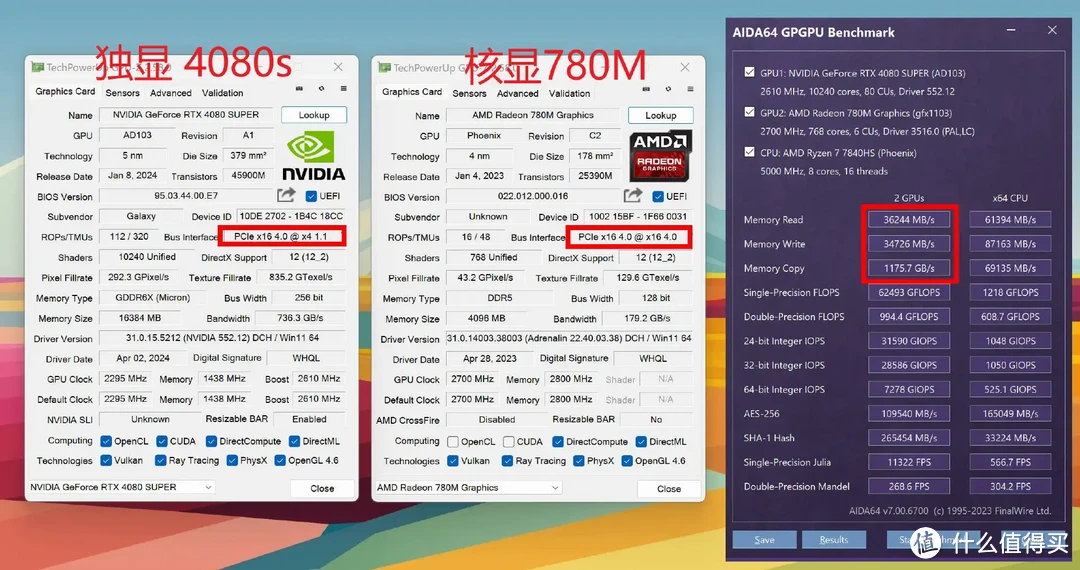Toggle the UEFI checkbox in the NVIDIA window
Image resolution: width=1080 pixels, height=570 pixels.
pos(311,196)
